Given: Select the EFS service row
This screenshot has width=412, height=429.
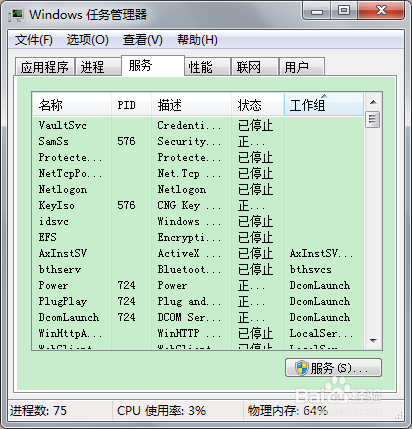Looking at the screenshot, I should pos(198,237).
